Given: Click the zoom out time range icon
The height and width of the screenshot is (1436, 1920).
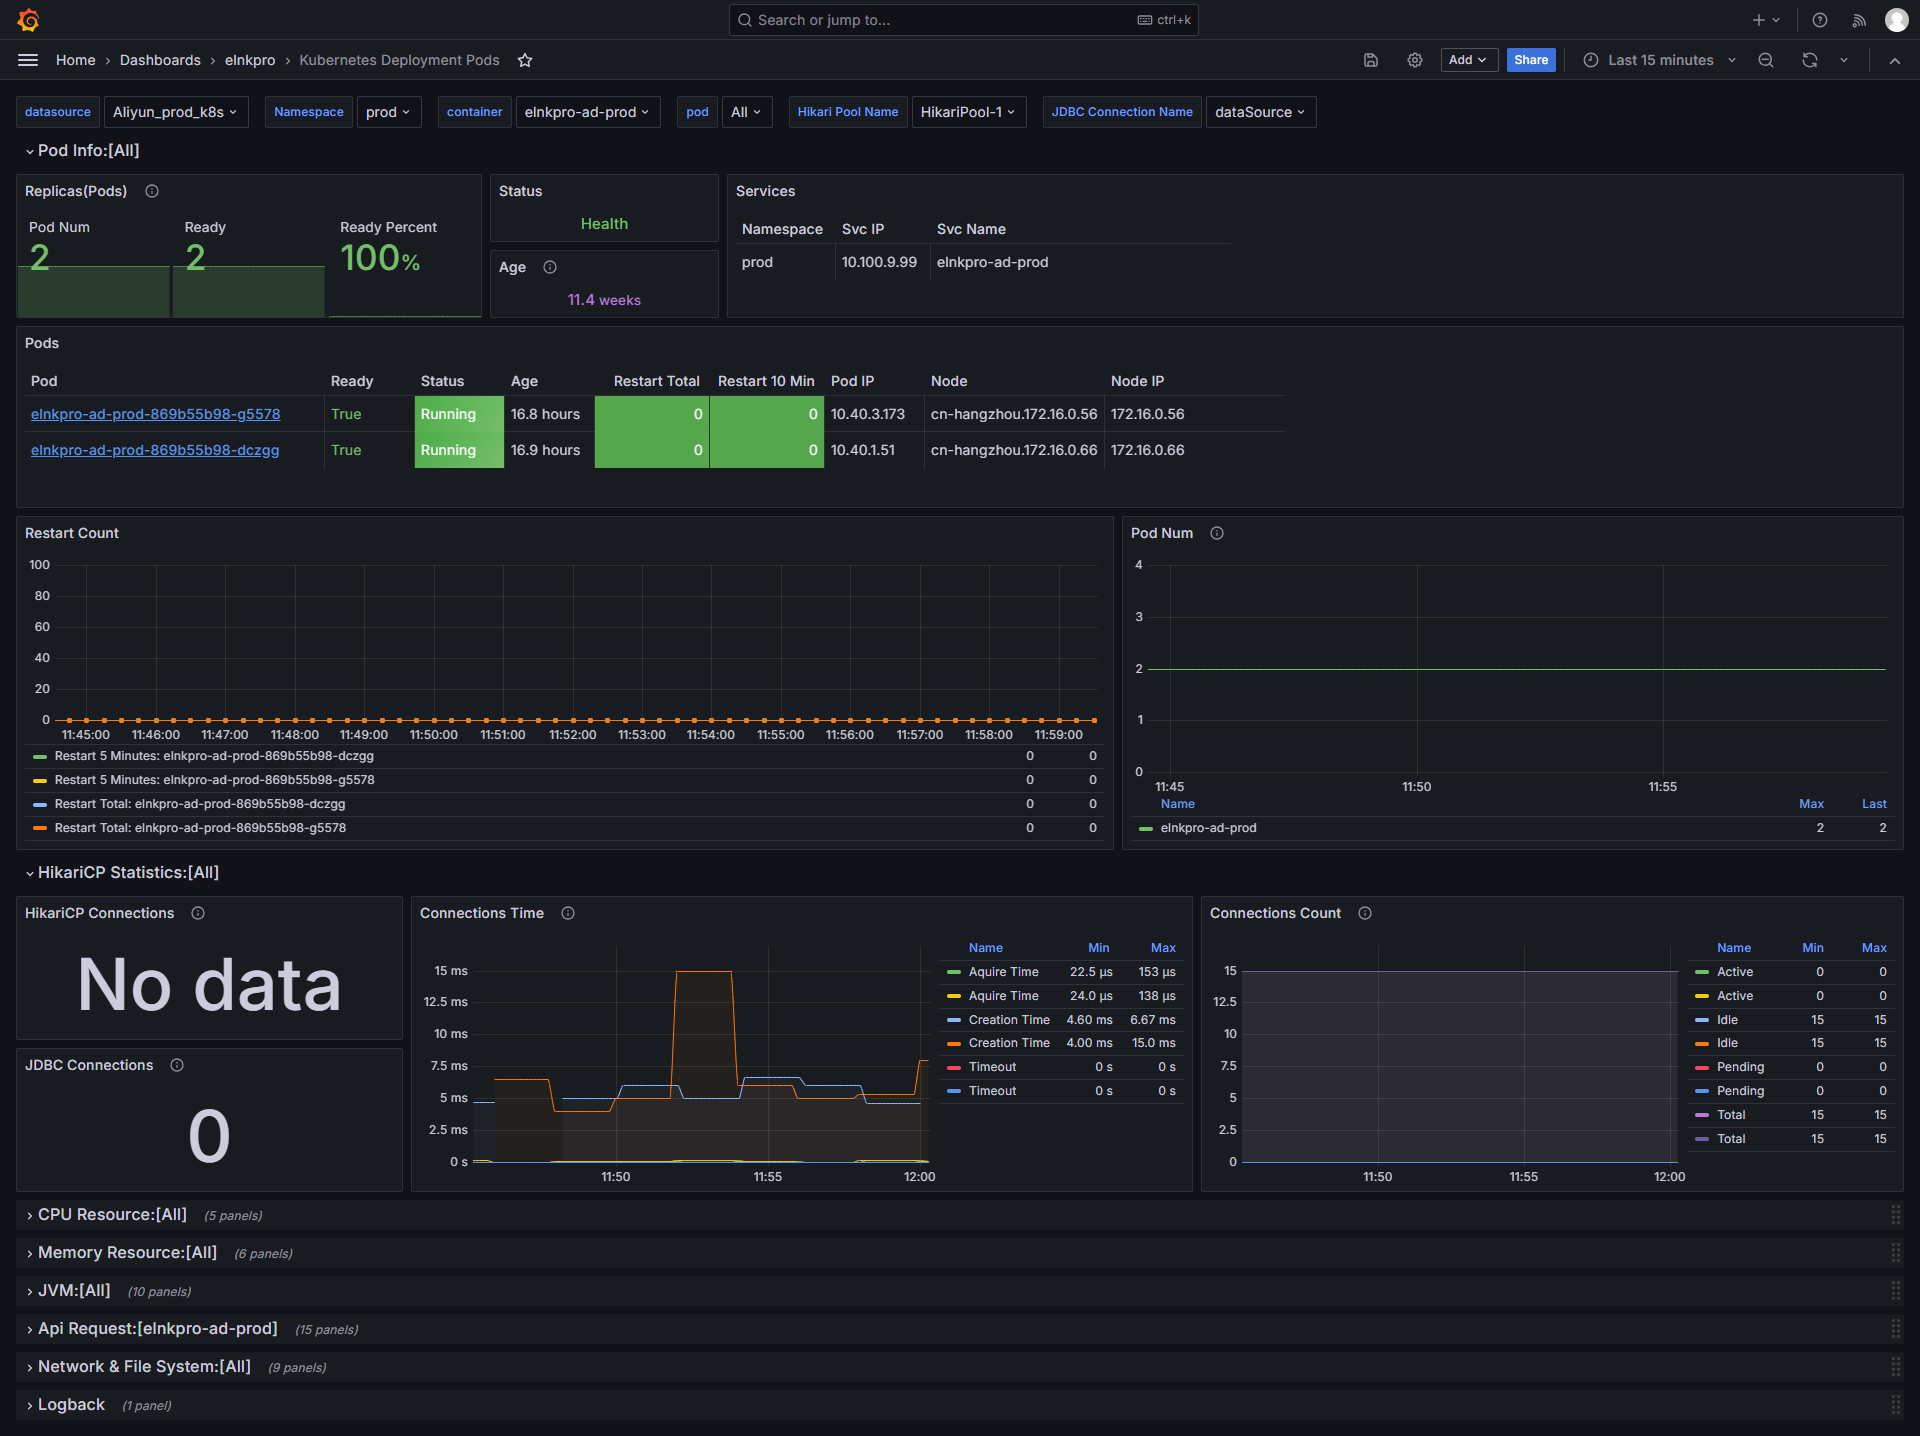Looking at the screenshot, I should (x=1766, y=60).
